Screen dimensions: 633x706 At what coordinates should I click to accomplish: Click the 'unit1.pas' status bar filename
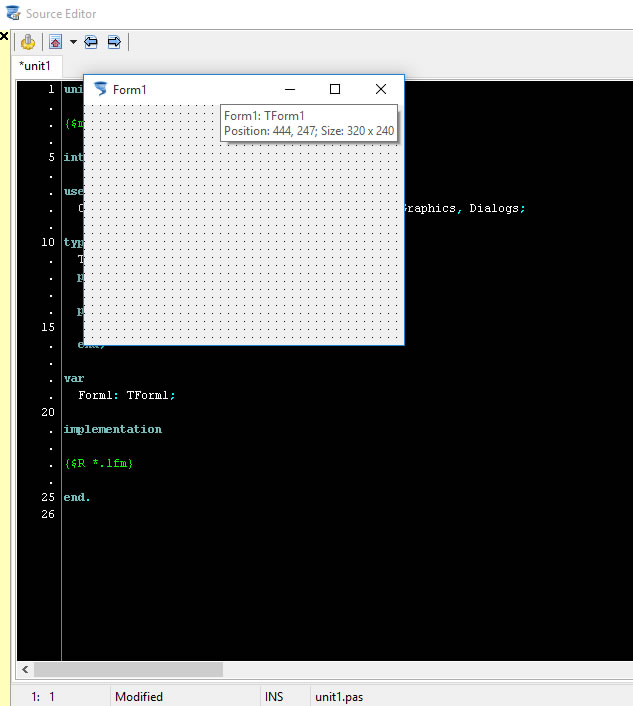(339, 697)
